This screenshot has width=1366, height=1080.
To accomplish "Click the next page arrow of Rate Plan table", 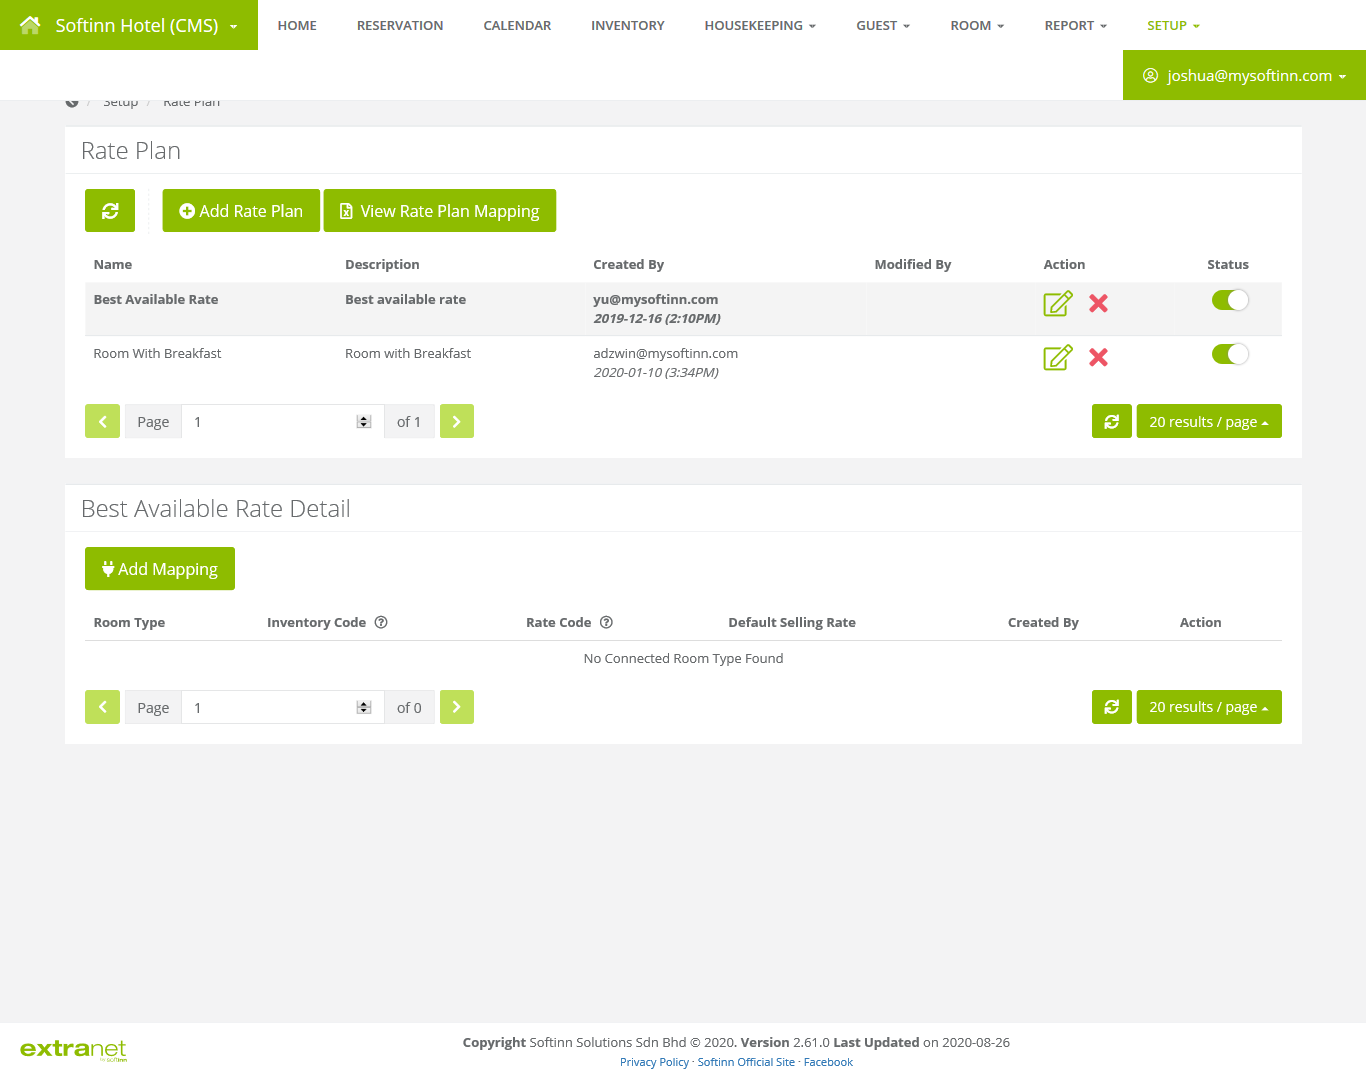I will (x=456, y=421).
